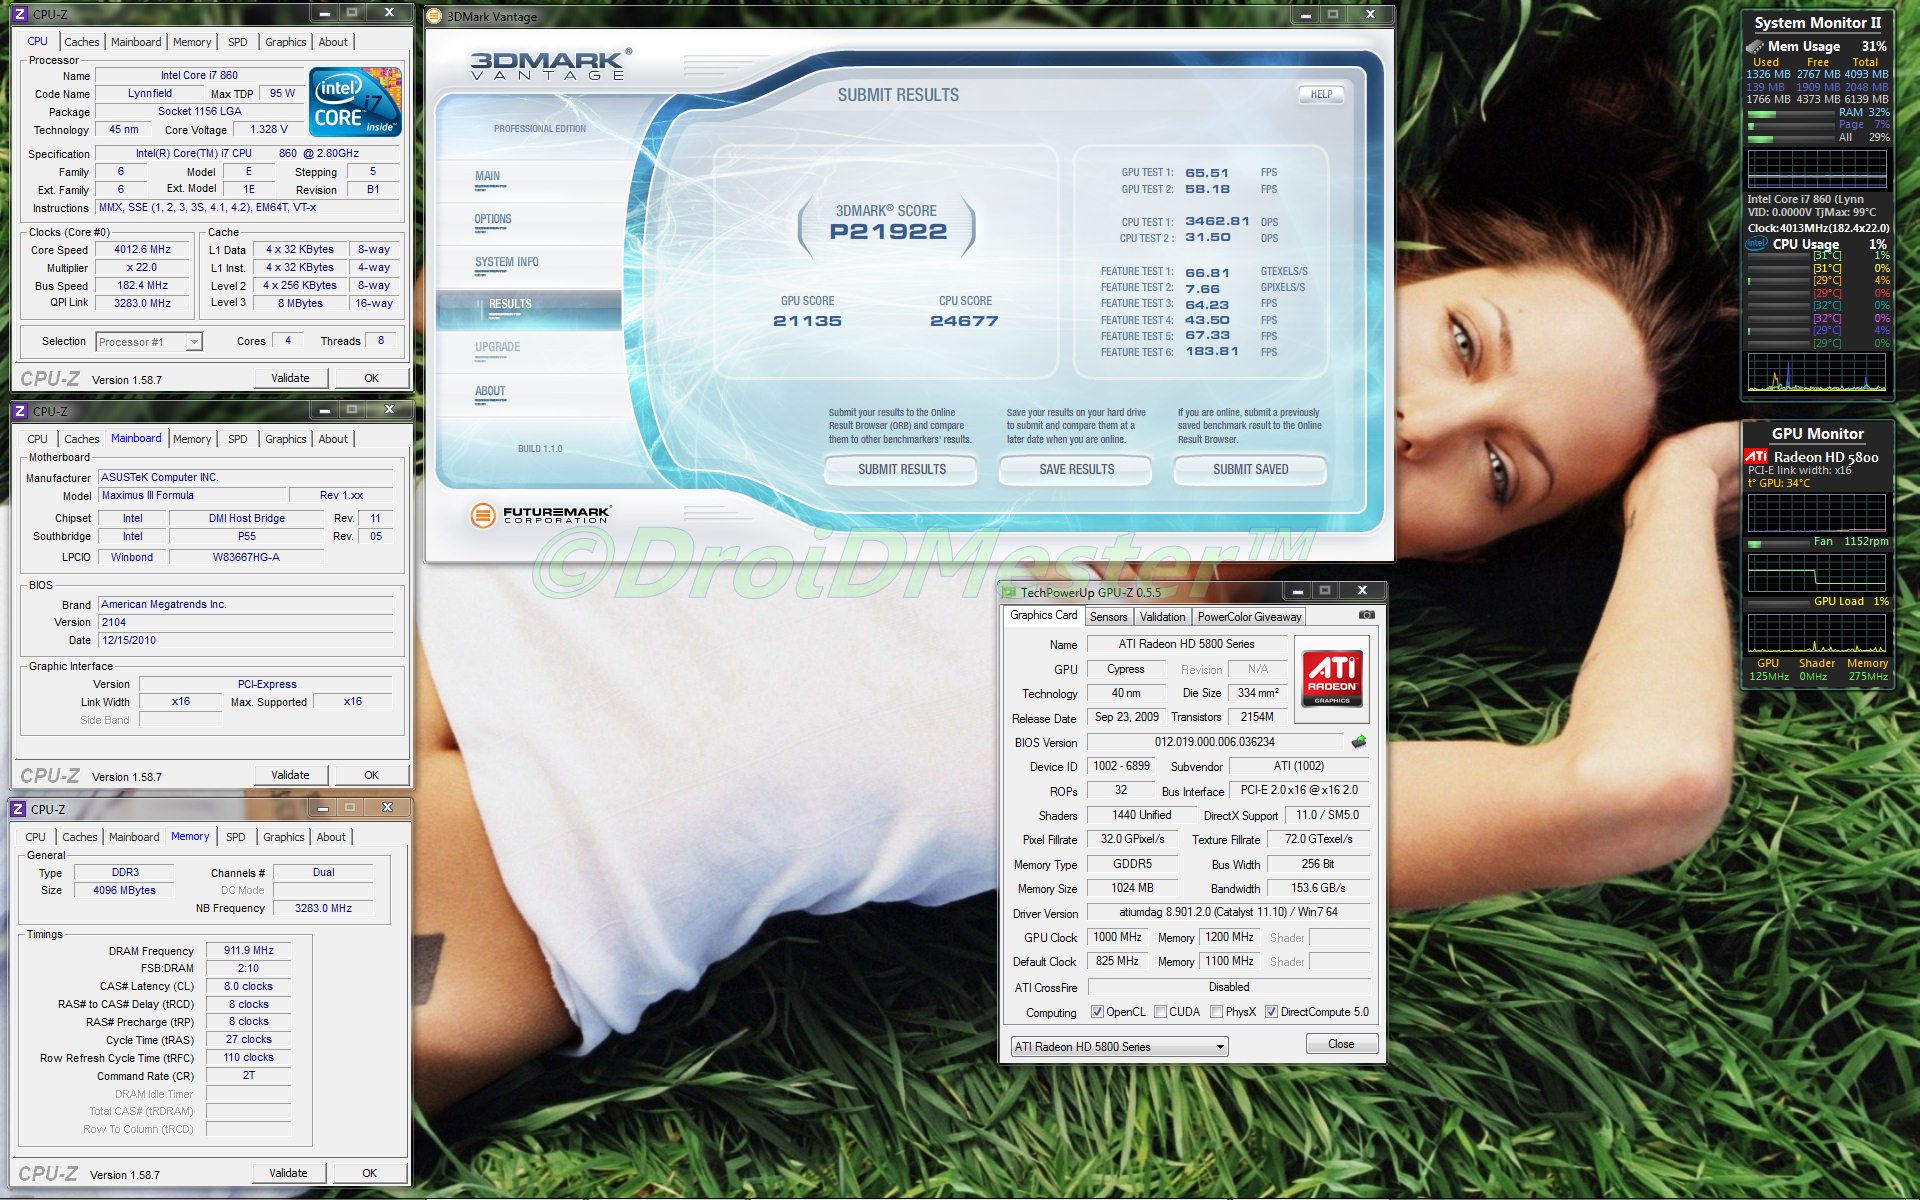Open SPD tab in the top CPU-Z window
1920x1200 pixels.
click(237, 42)
